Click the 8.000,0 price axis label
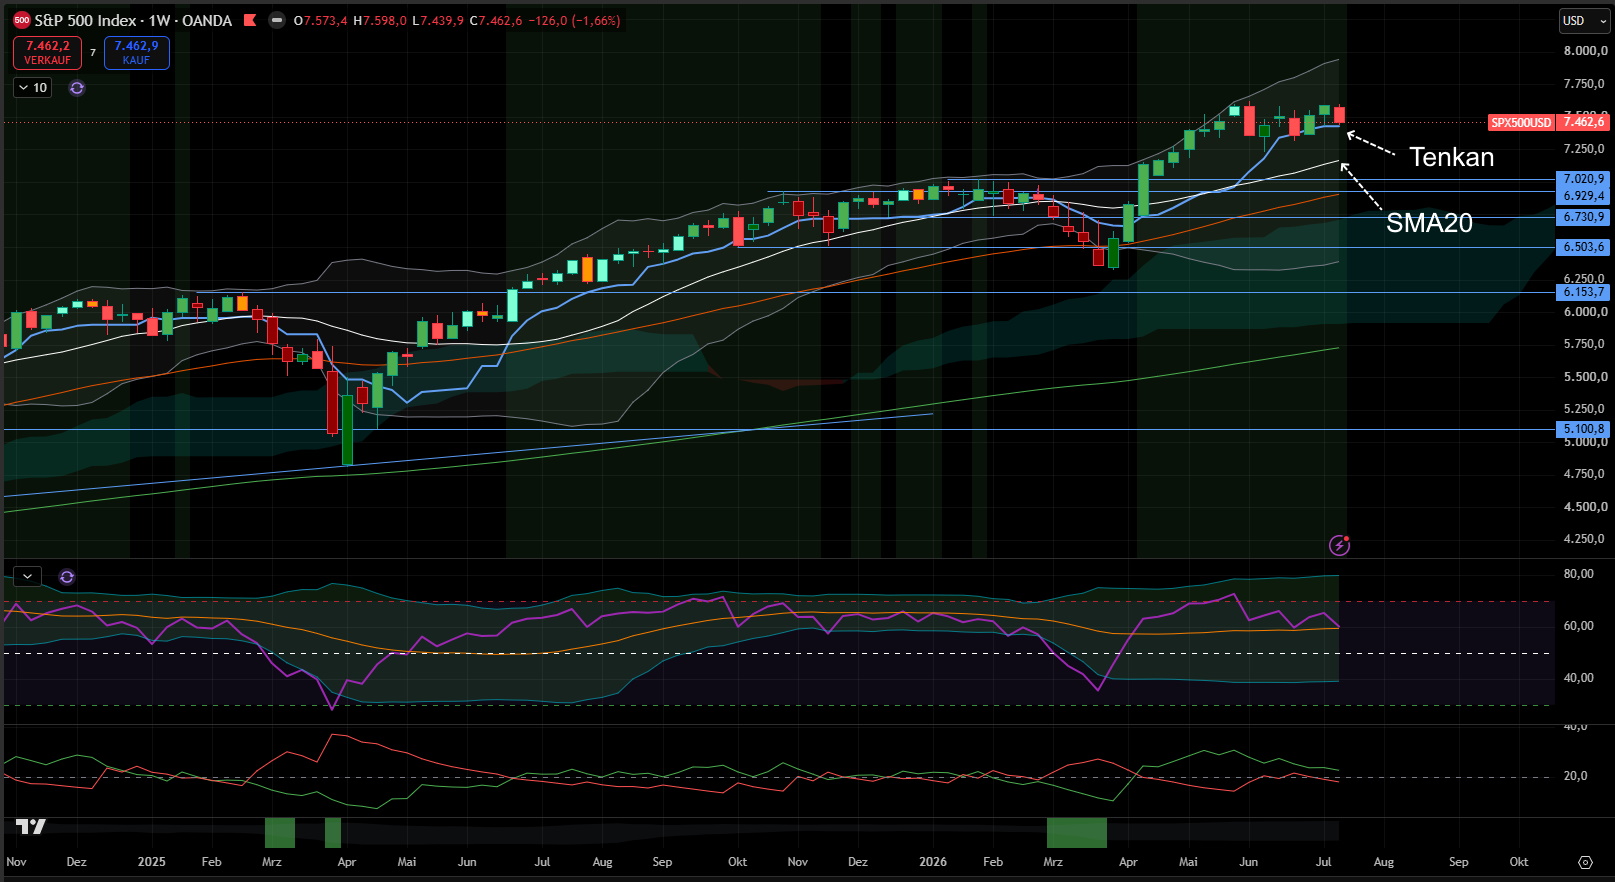Image resolution: width=1615 pixels, height=882 pixels. (1586, 51)
